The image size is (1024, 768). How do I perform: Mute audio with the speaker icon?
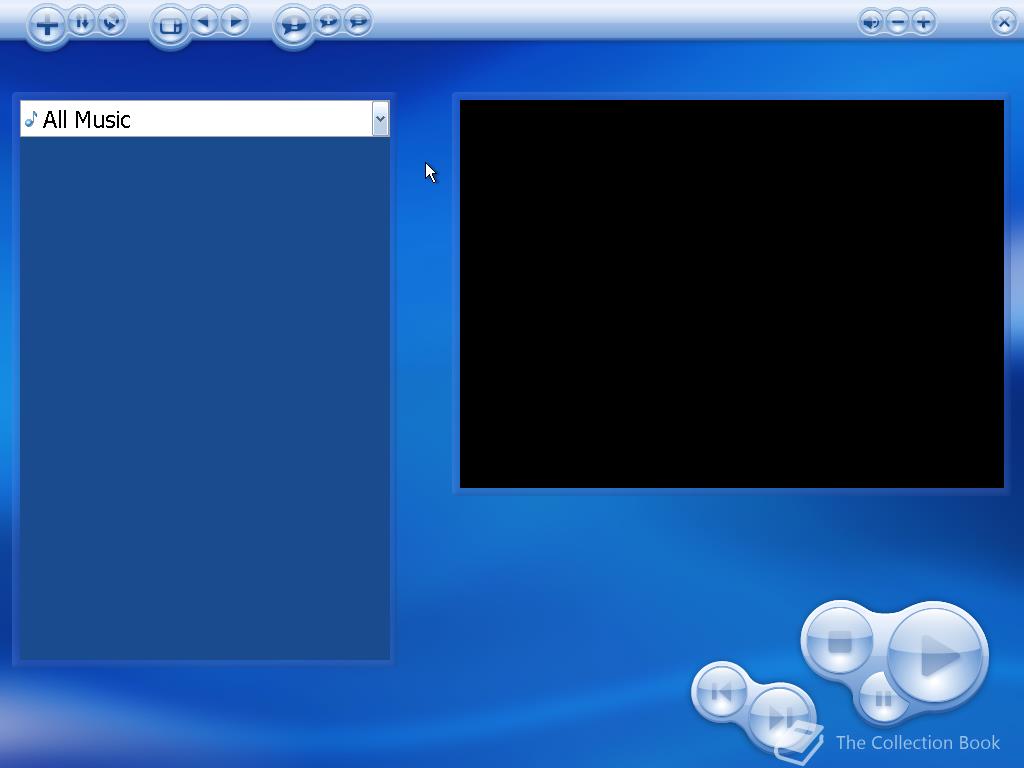coord(871,23)
